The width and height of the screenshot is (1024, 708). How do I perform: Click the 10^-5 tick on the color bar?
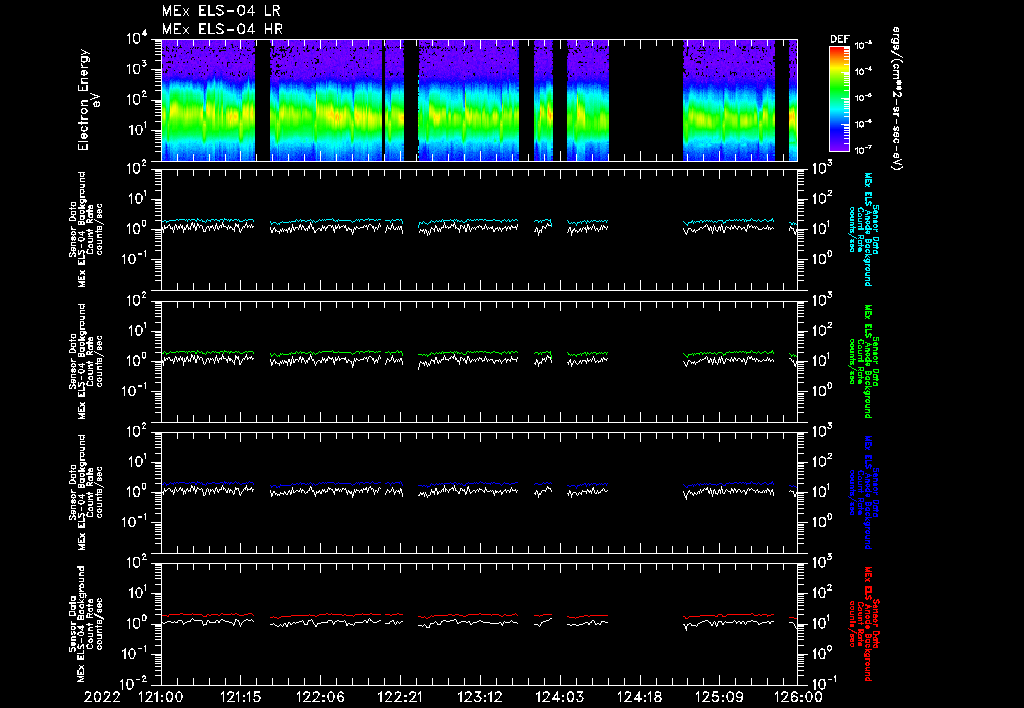[863, 97]
